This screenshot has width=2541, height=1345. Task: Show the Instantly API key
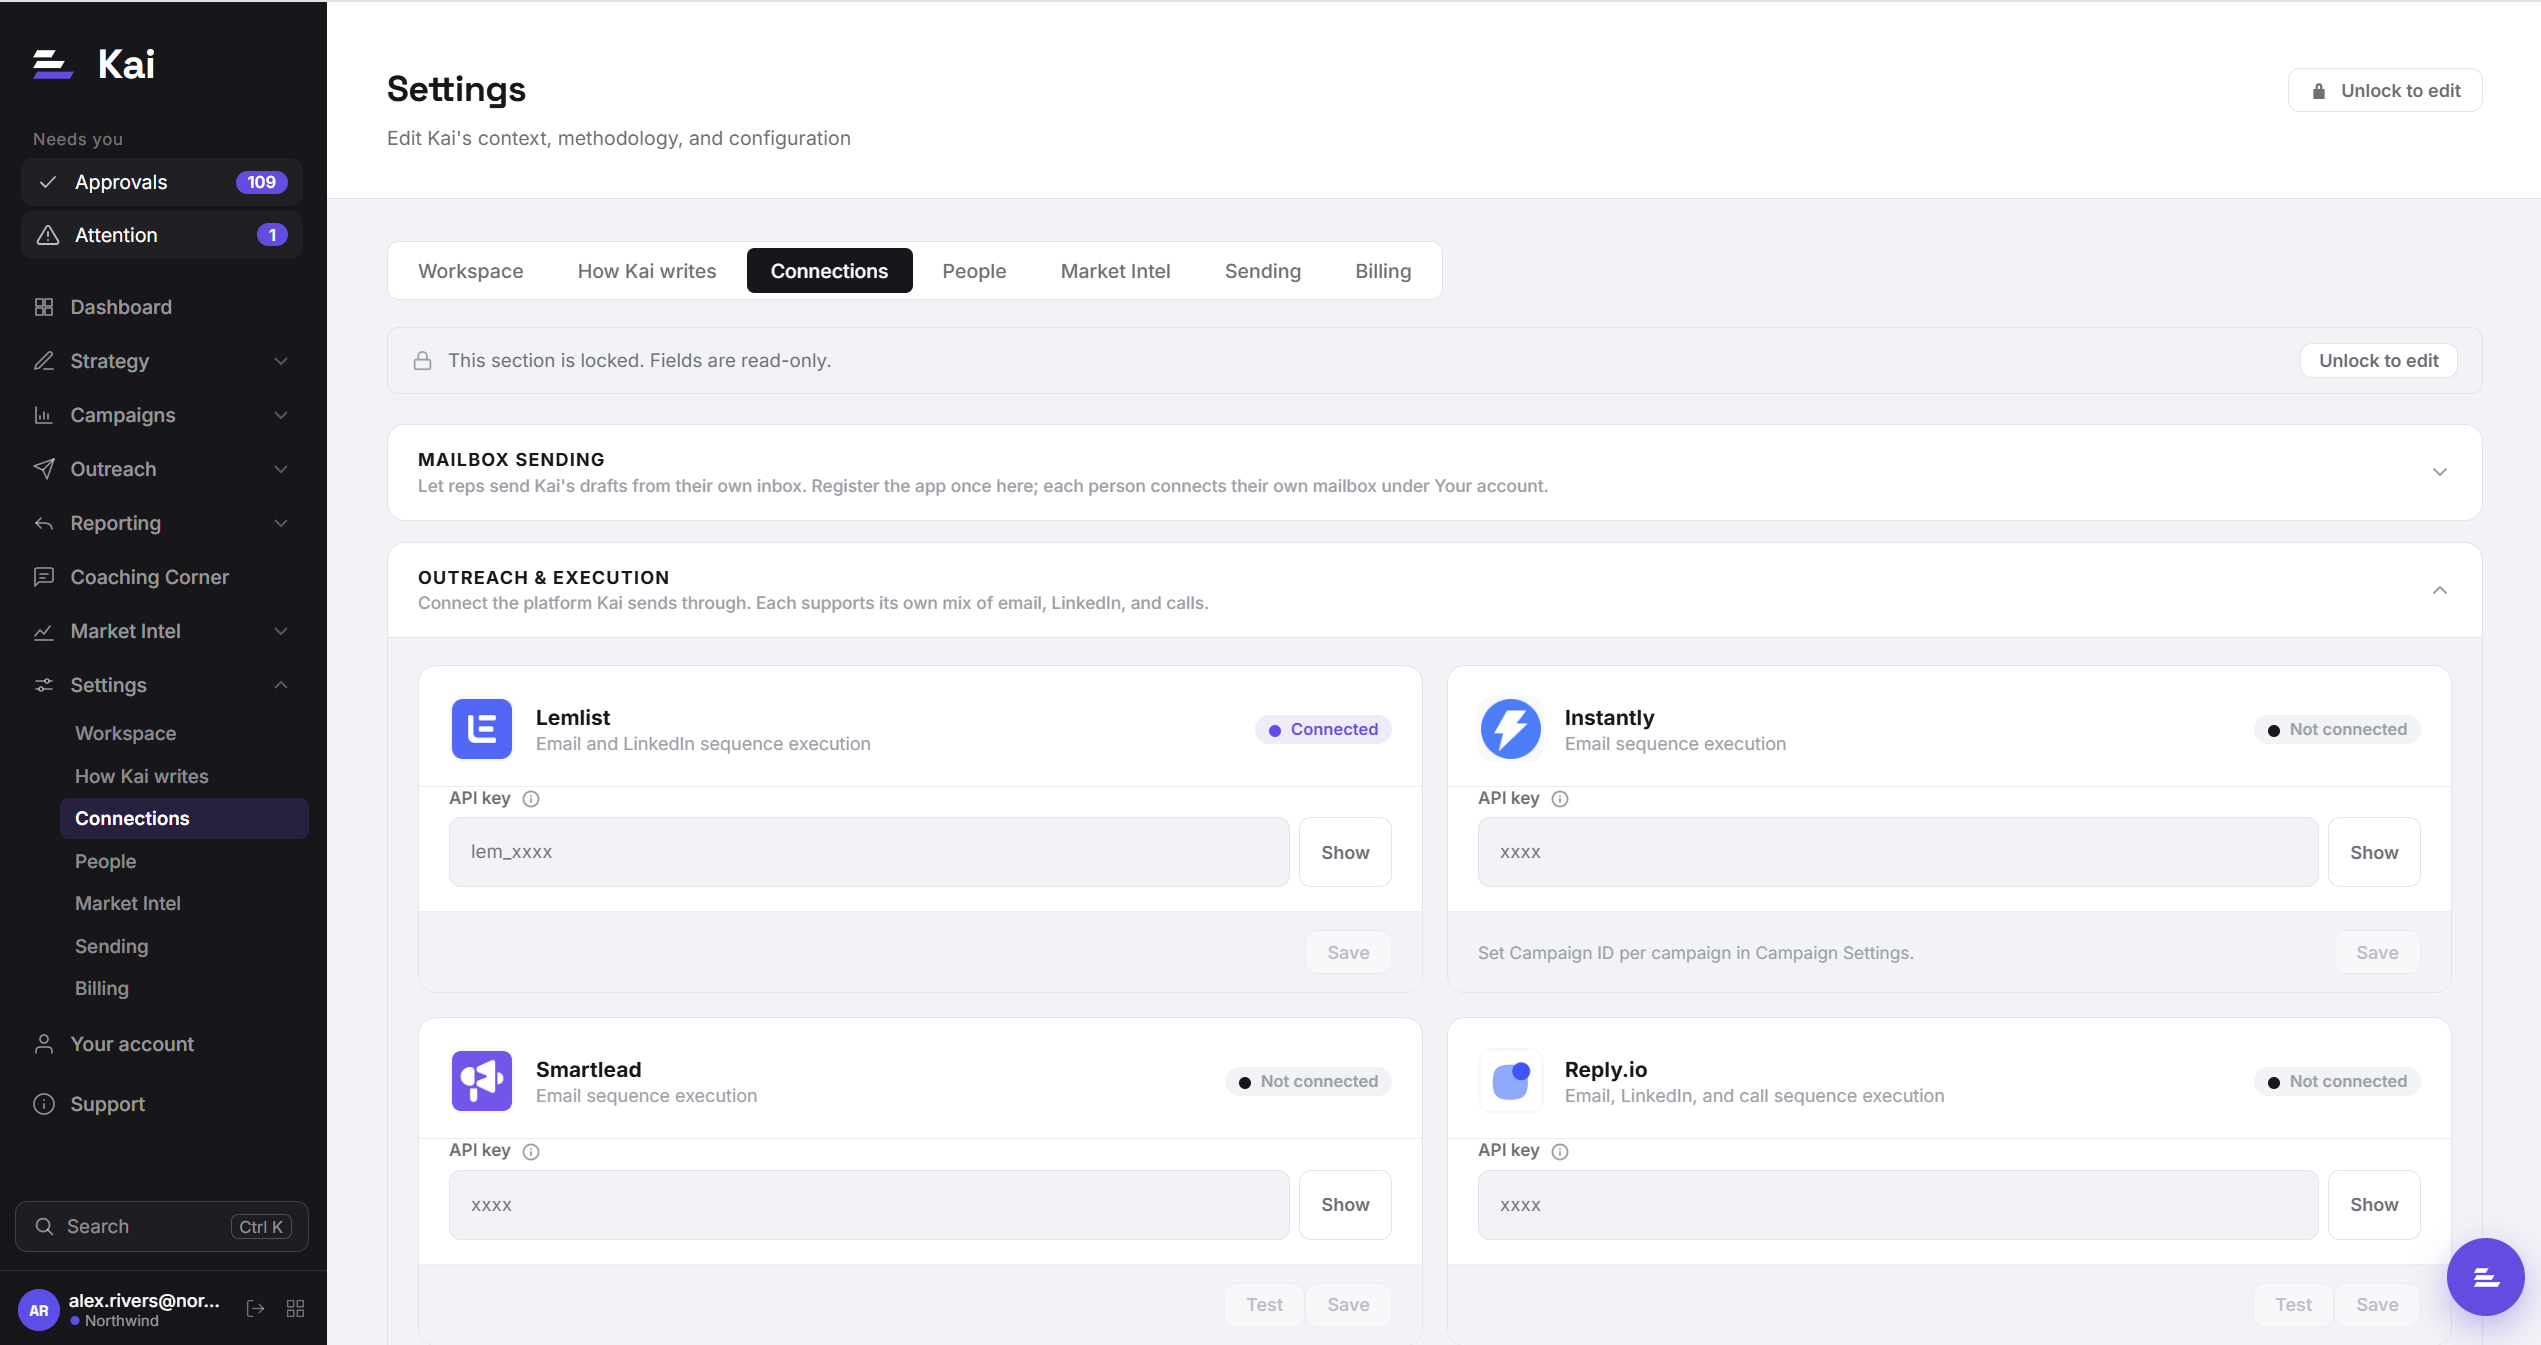point(2374,852)
